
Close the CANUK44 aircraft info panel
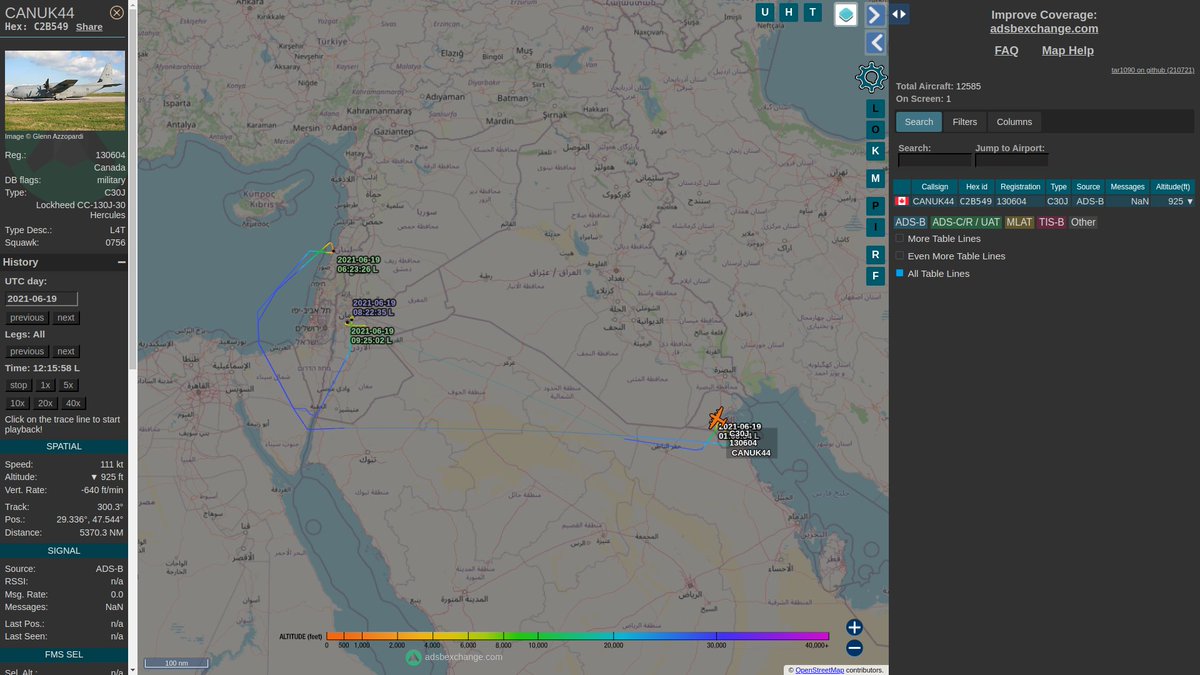117,12
